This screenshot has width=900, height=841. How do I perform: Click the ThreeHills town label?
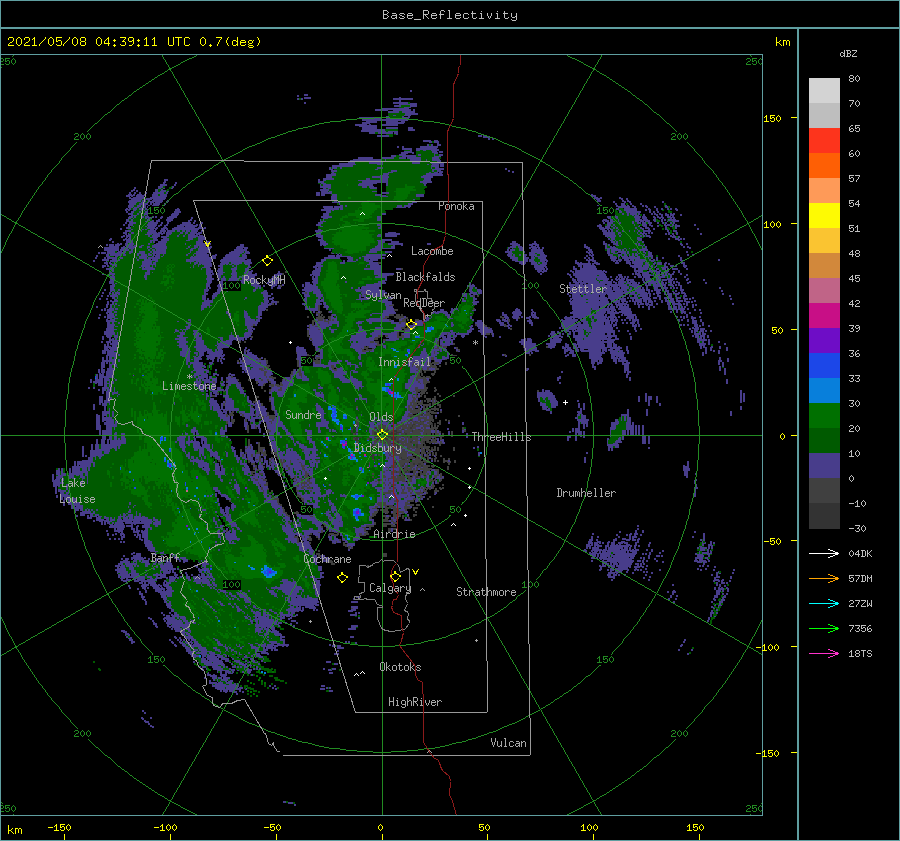click(x=501, y=437)
